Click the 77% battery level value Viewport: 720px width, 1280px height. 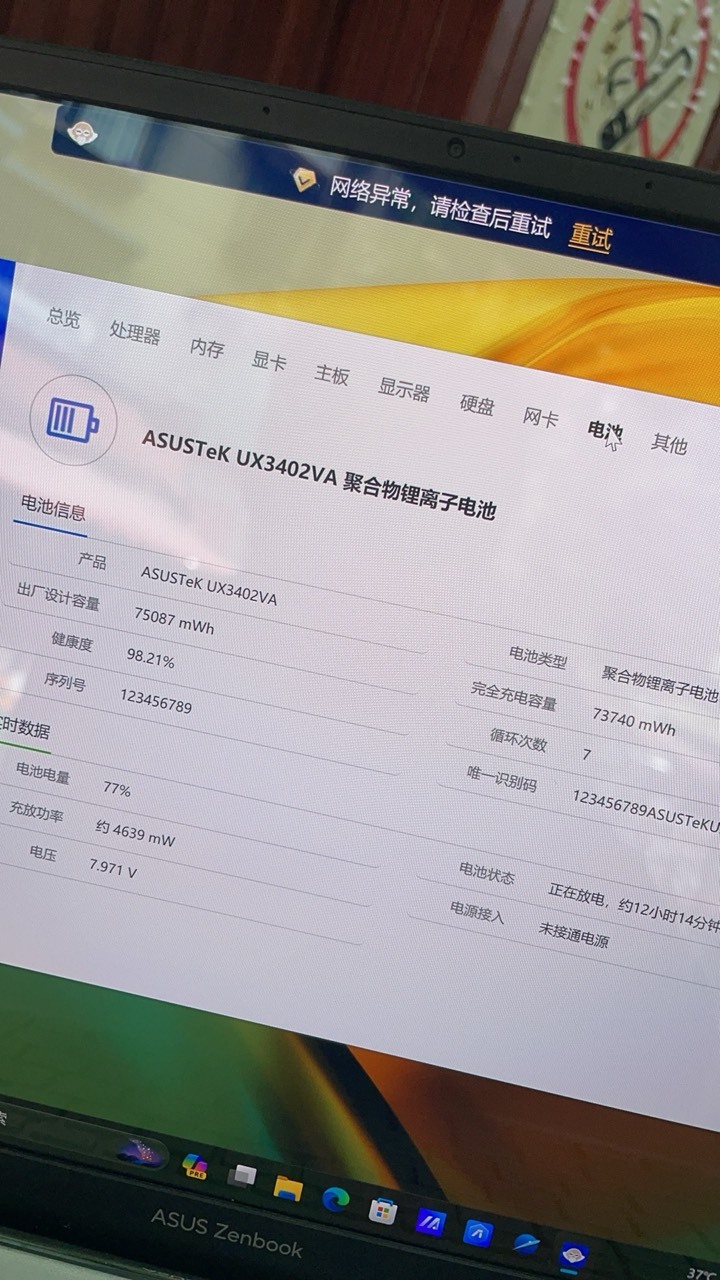117,789
